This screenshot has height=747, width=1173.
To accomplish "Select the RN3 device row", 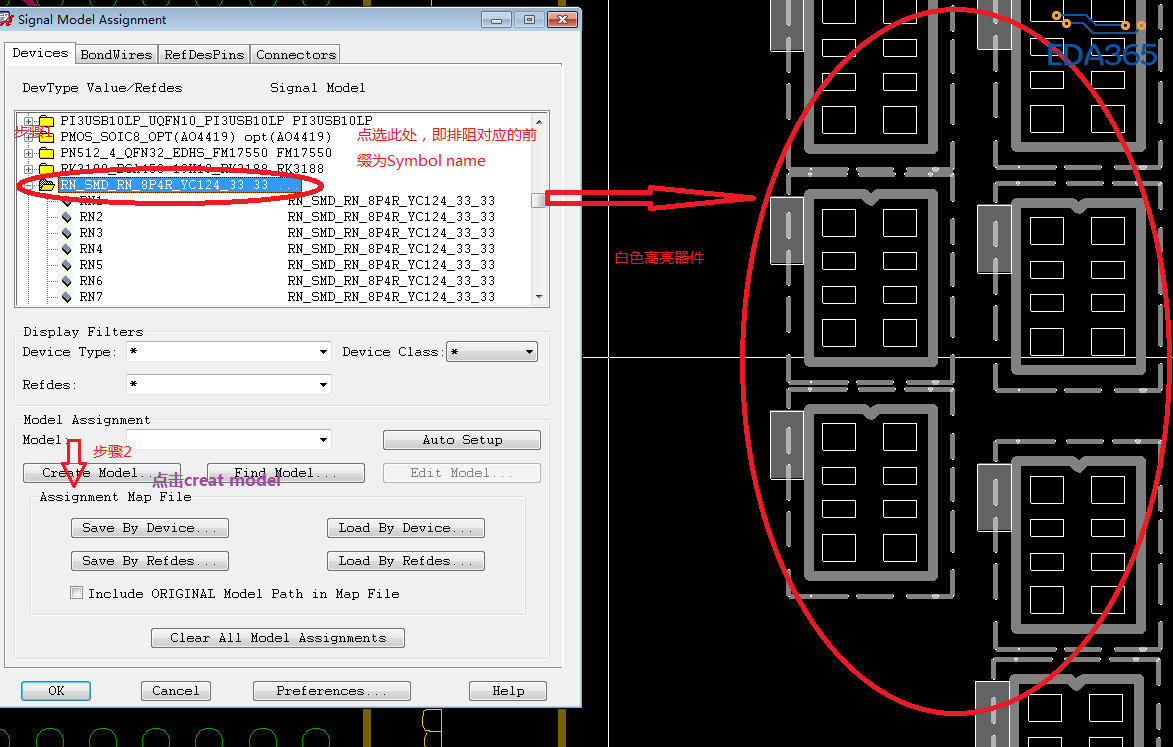I will [x=91, y=233].
